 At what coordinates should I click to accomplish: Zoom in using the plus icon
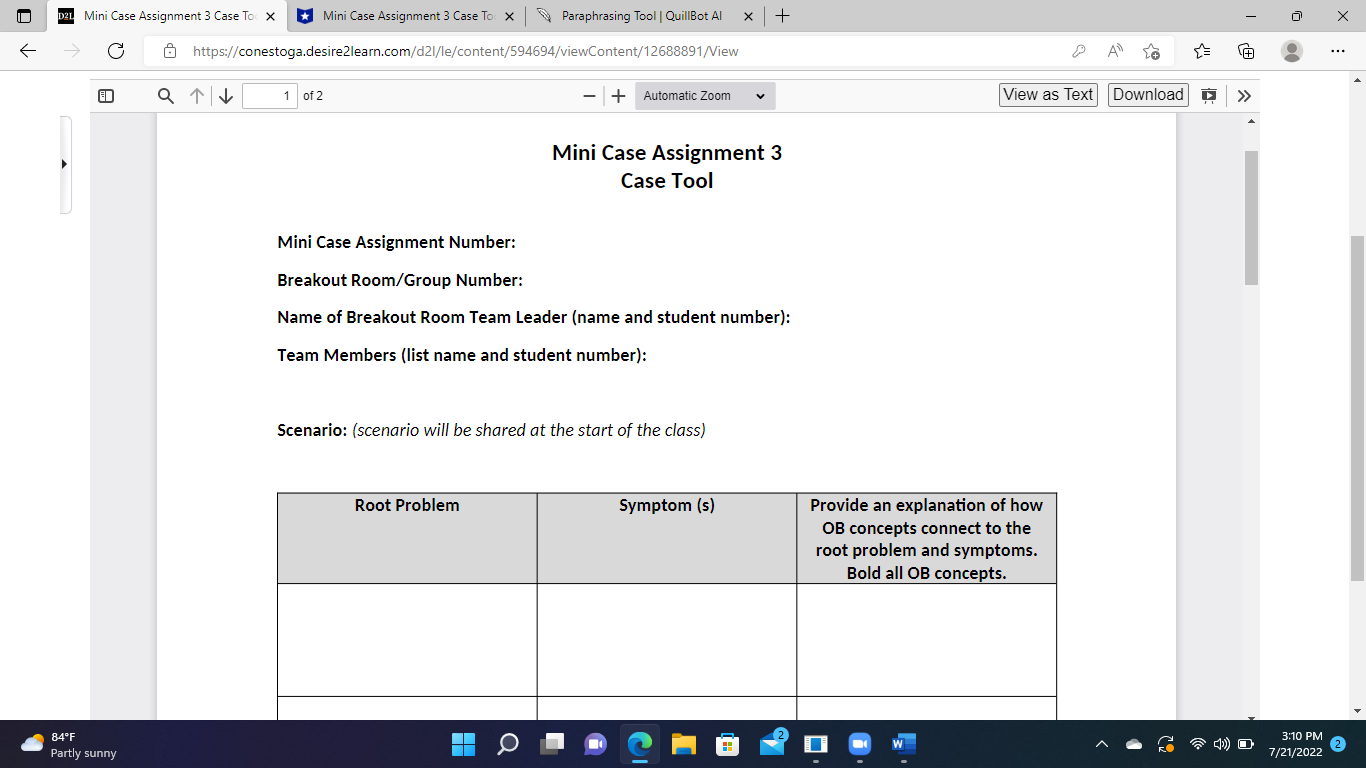coord(618,96)
